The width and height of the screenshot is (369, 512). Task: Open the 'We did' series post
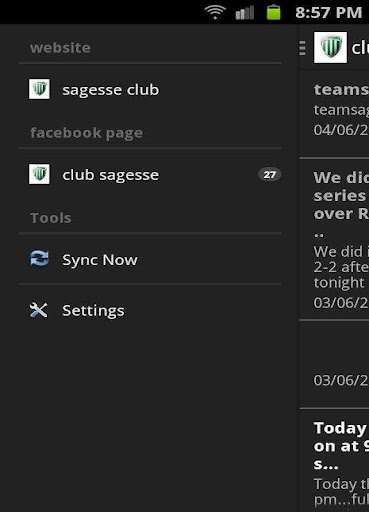click(334, 239)
